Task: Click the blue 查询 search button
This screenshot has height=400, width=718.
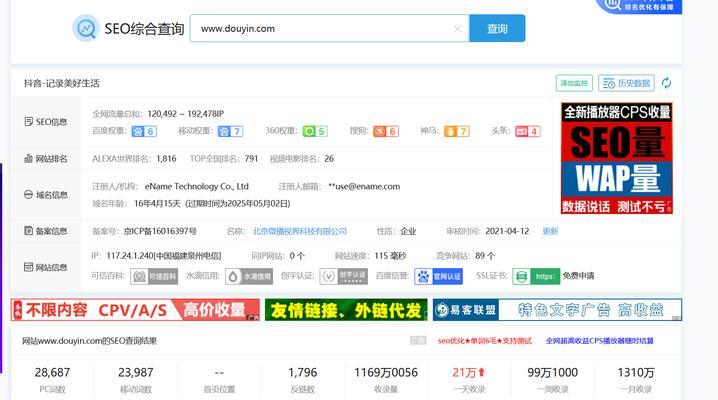Action: [x=497, y=28]
